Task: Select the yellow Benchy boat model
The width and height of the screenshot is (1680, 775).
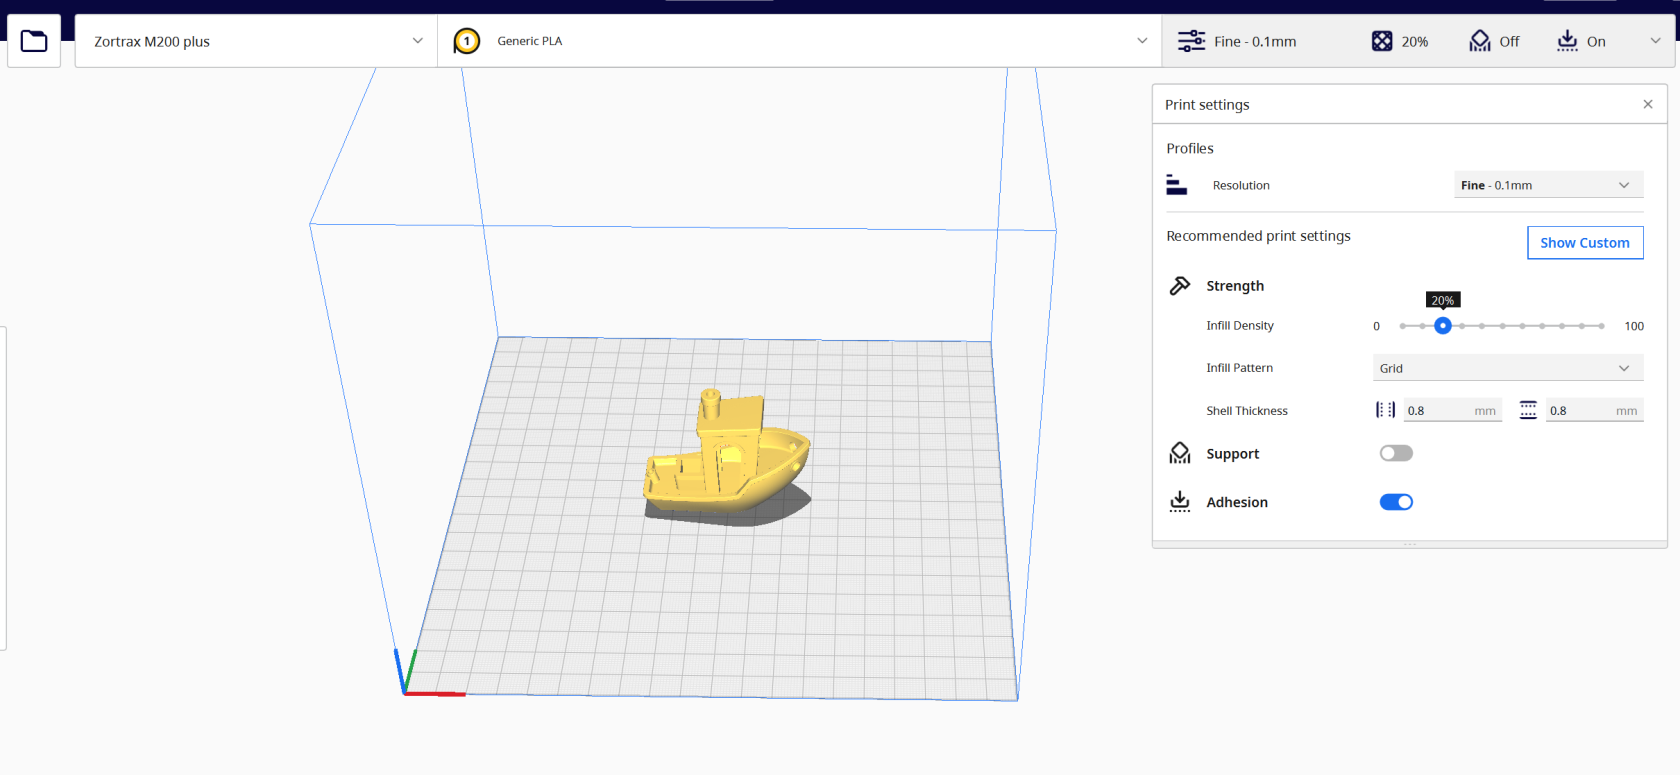Action: tap(727, 453)
